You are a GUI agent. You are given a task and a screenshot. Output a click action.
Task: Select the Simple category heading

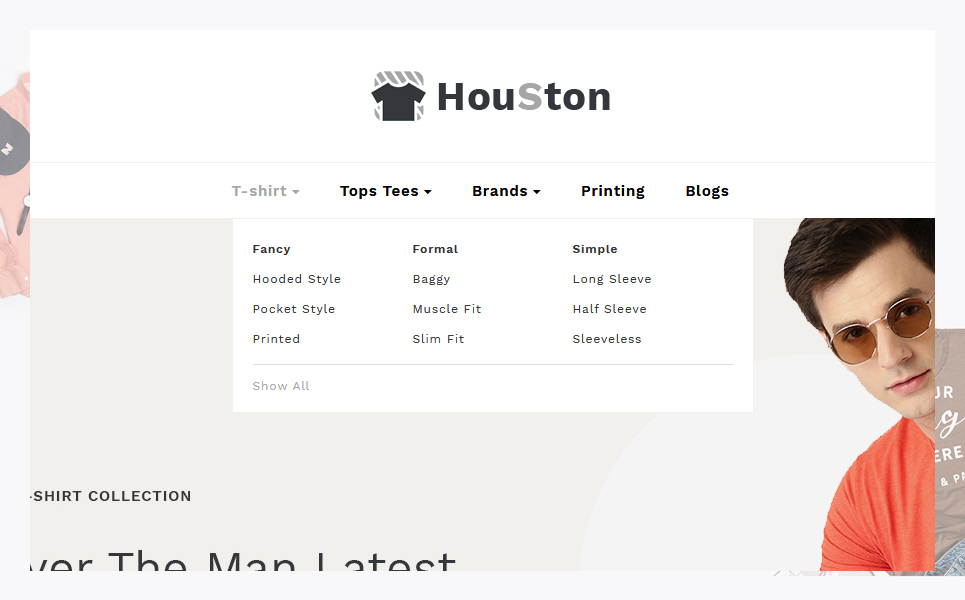(595, 249)
